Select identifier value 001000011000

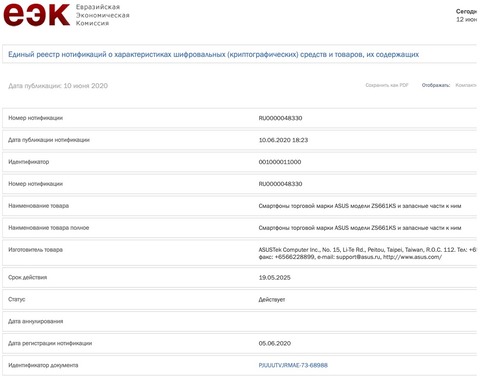pos(280,162)
